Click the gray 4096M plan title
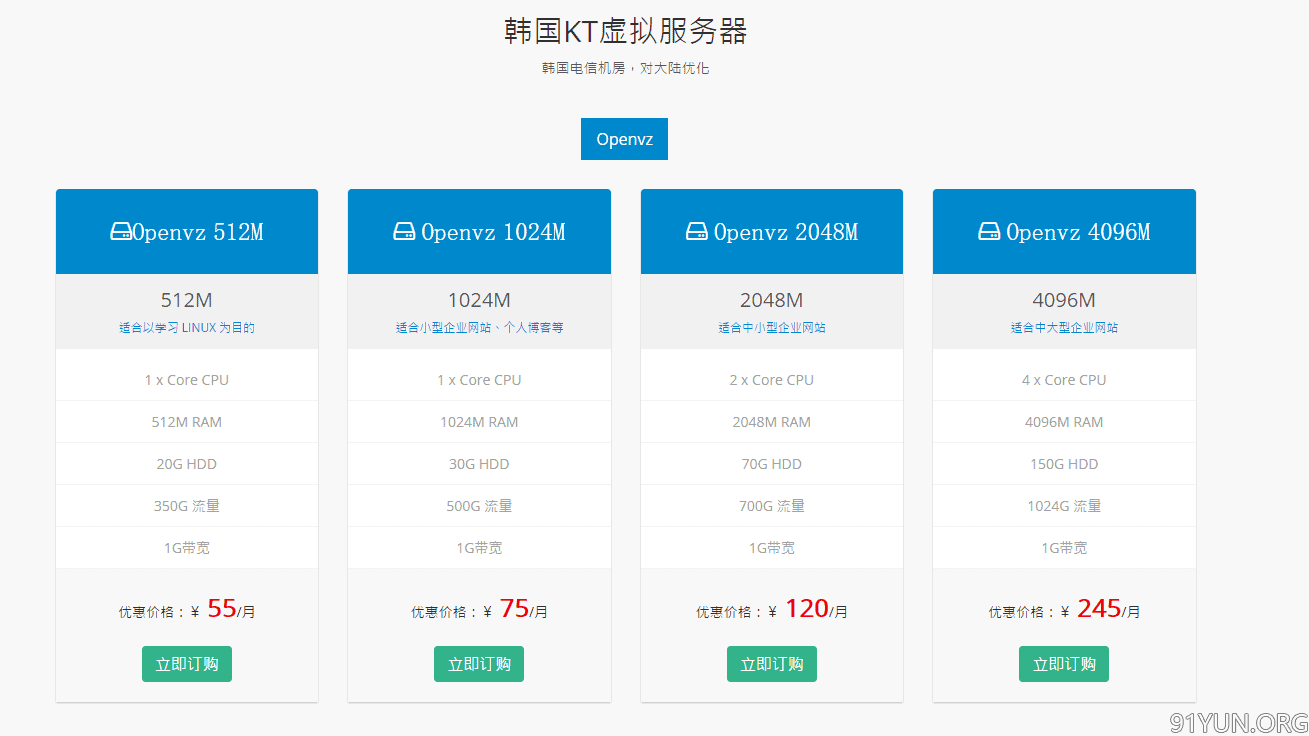The width and height of the screenshot is (1309, 736). (1064, 300)
